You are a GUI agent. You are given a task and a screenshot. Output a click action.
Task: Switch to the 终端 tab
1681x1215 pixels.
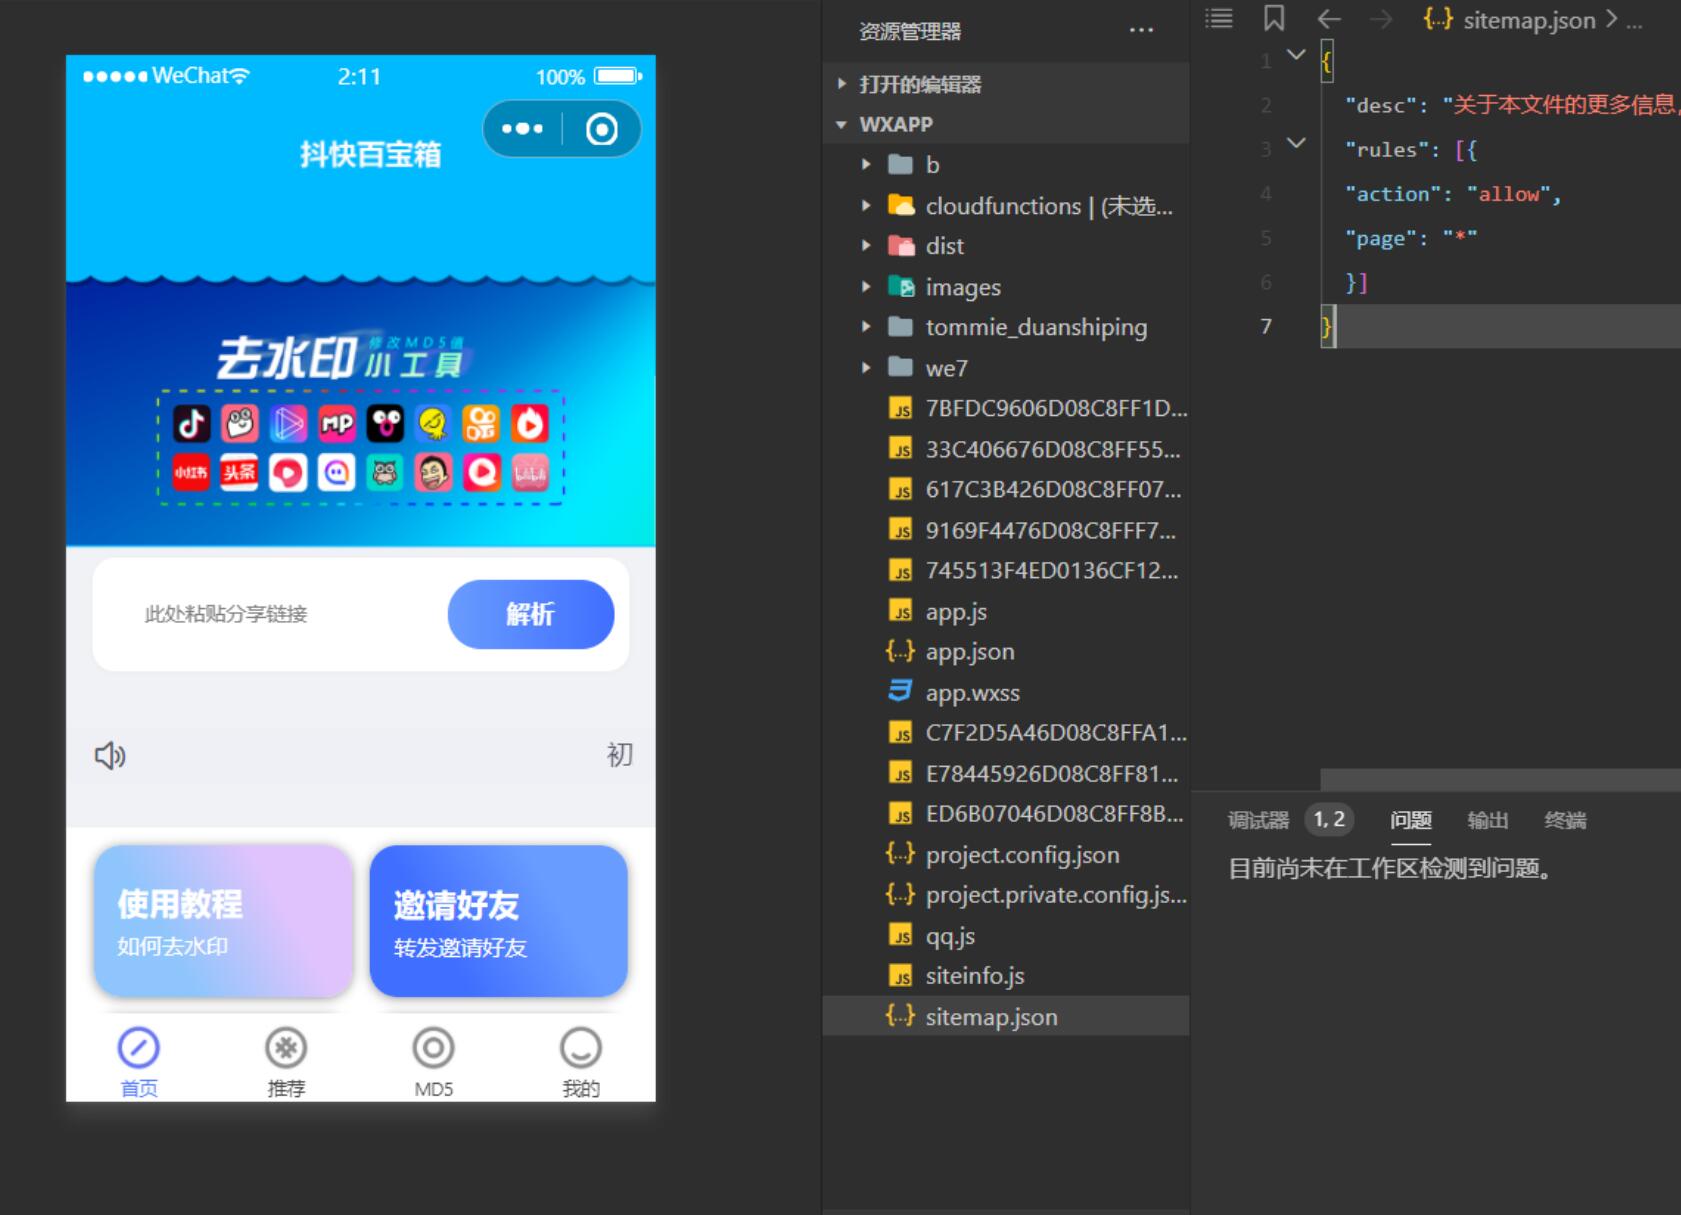[x=1566, y=820]
